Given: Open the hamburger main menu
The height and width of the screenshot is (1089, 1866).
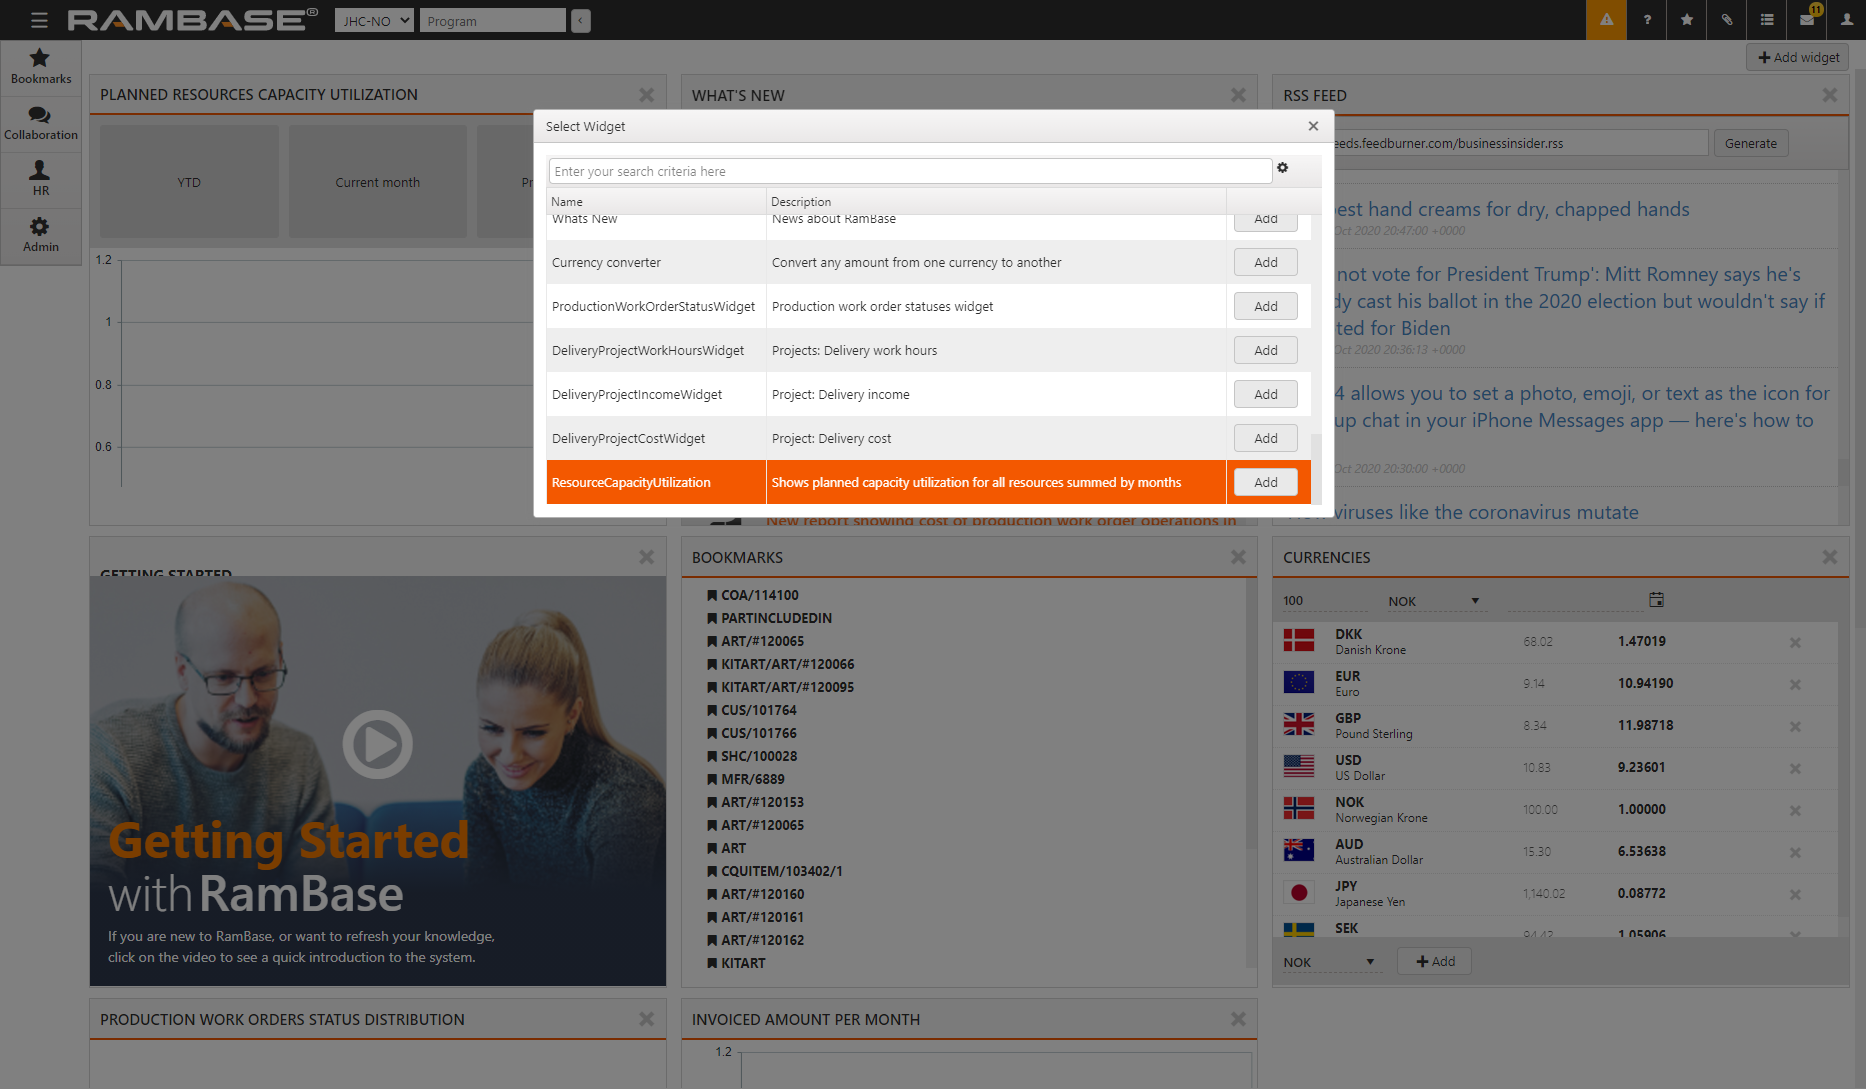Looking at the screenshot, I should click(x=39, y=20).
